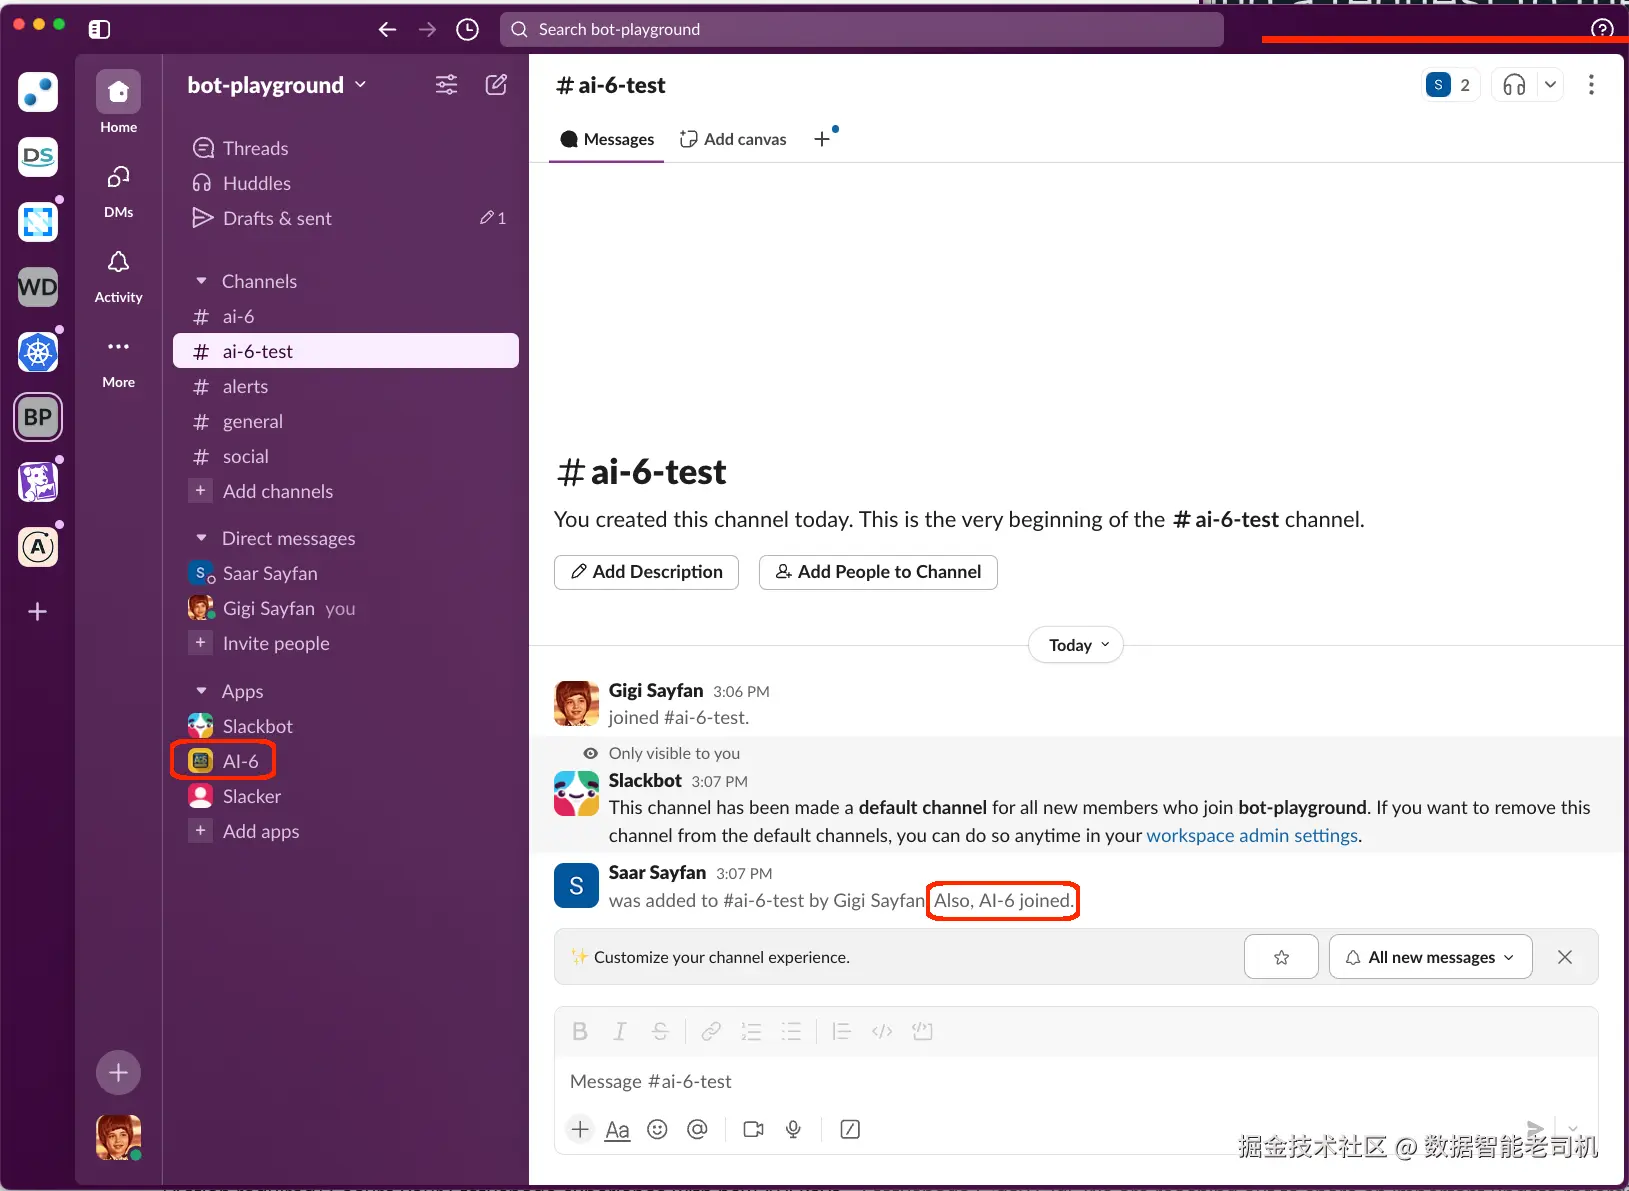The image size is (1629, 1191).
Task: Open the DMs view
Action: pos(118,189)
